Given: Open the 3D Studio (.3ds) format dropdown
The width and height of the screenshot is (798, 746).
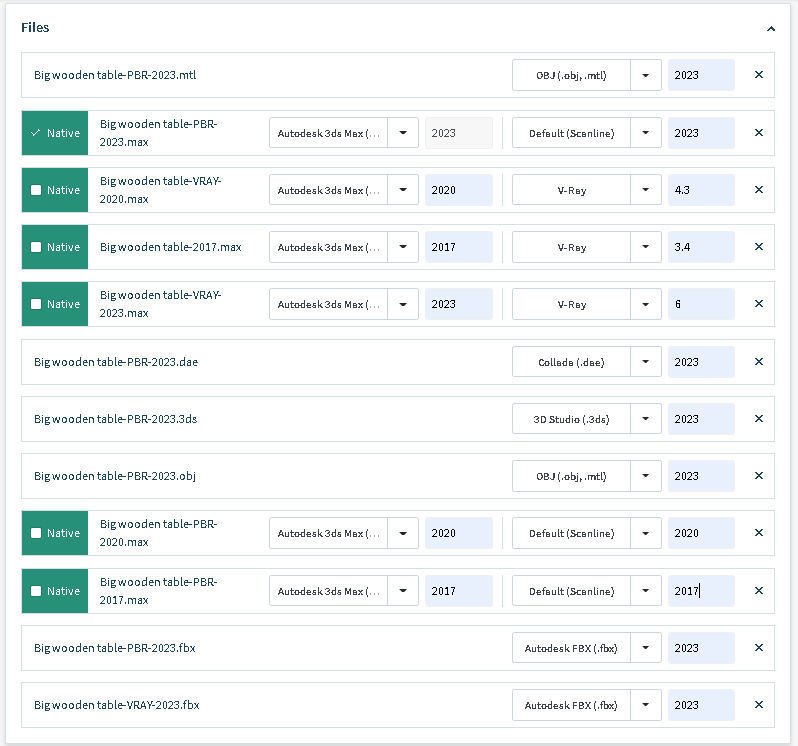Looking at the screenshot, I should pos(646,419).
